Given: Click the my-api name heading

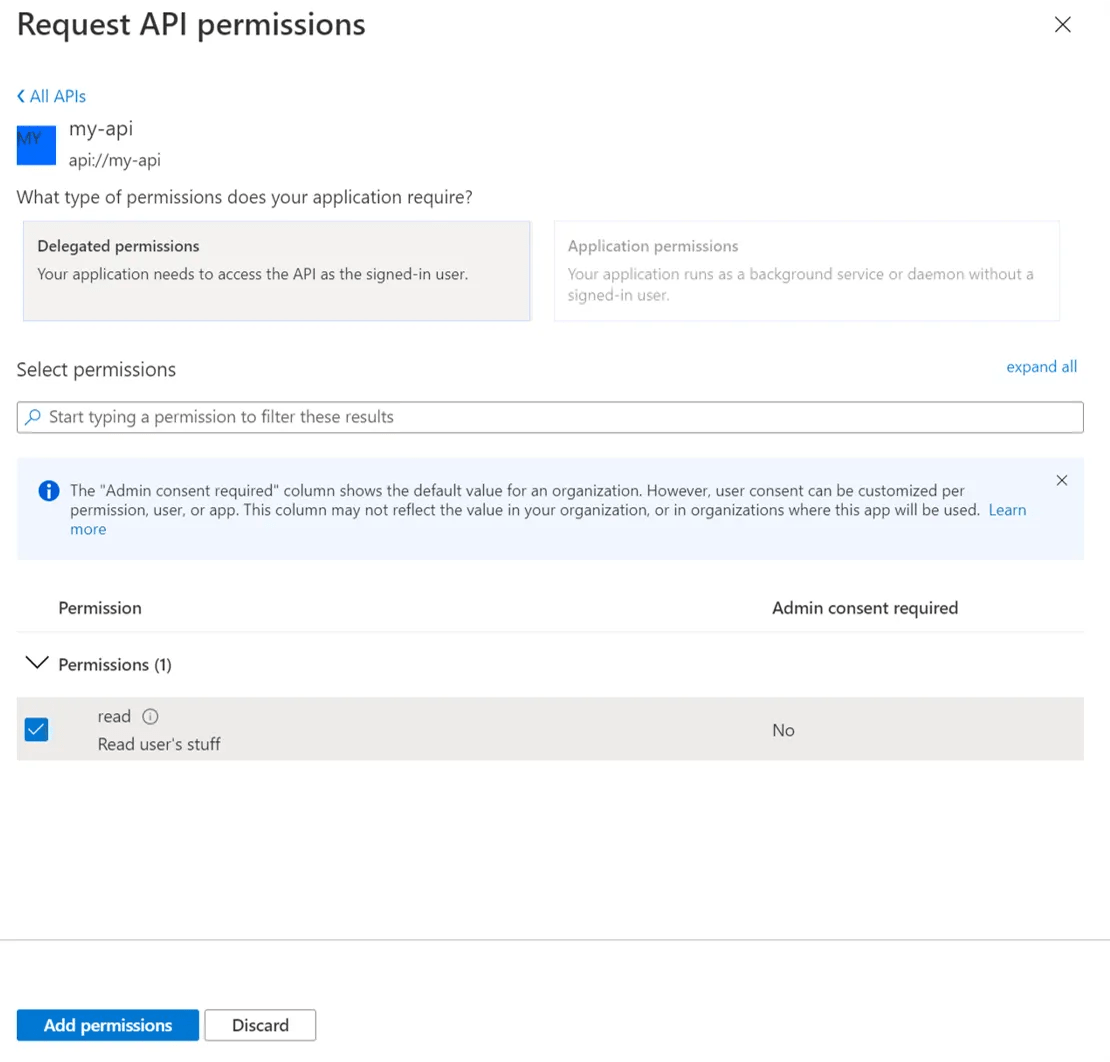Looking at the screenshot, I should [101, 129].
